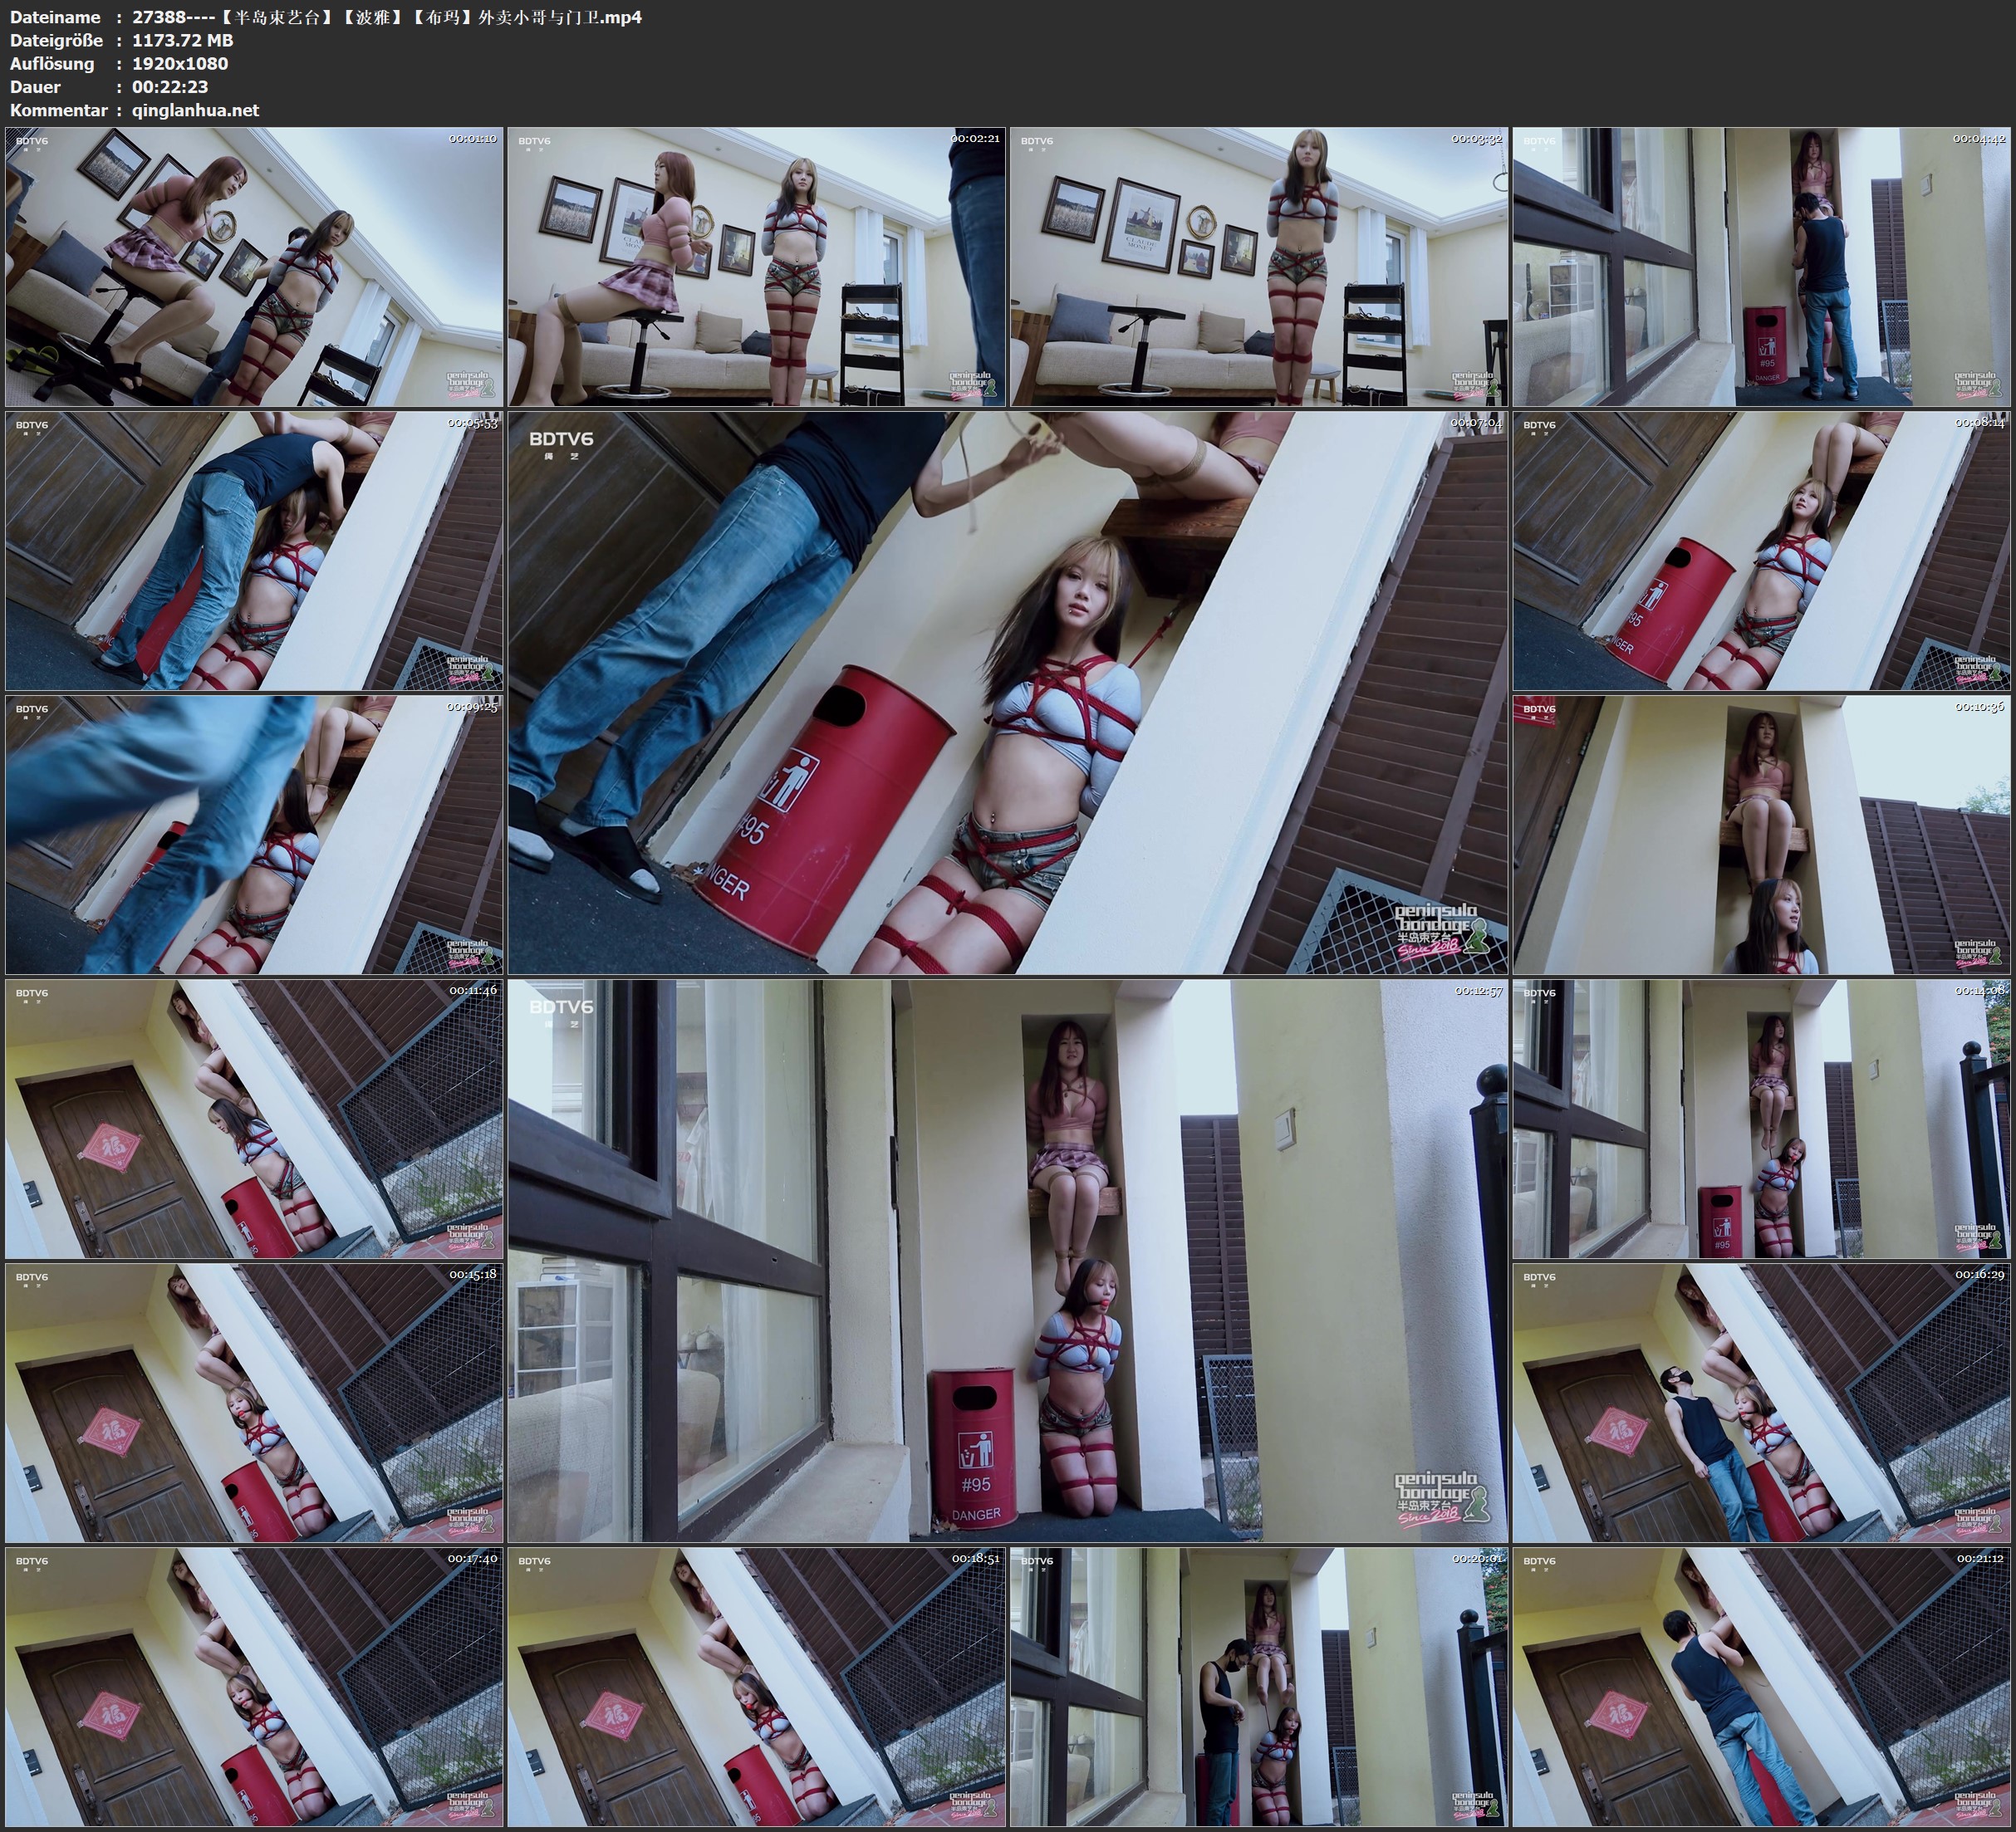Click the 00:04:42 video frame

click(x=1760, y=267)
